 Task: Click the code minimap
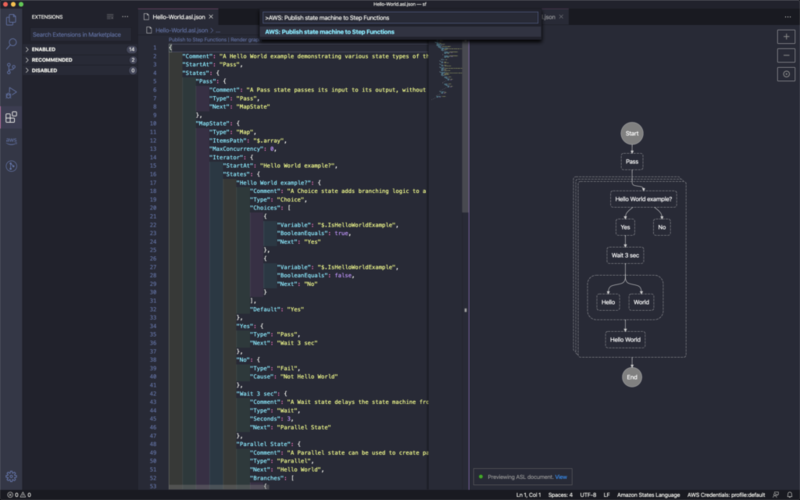[x=446, y=71]
